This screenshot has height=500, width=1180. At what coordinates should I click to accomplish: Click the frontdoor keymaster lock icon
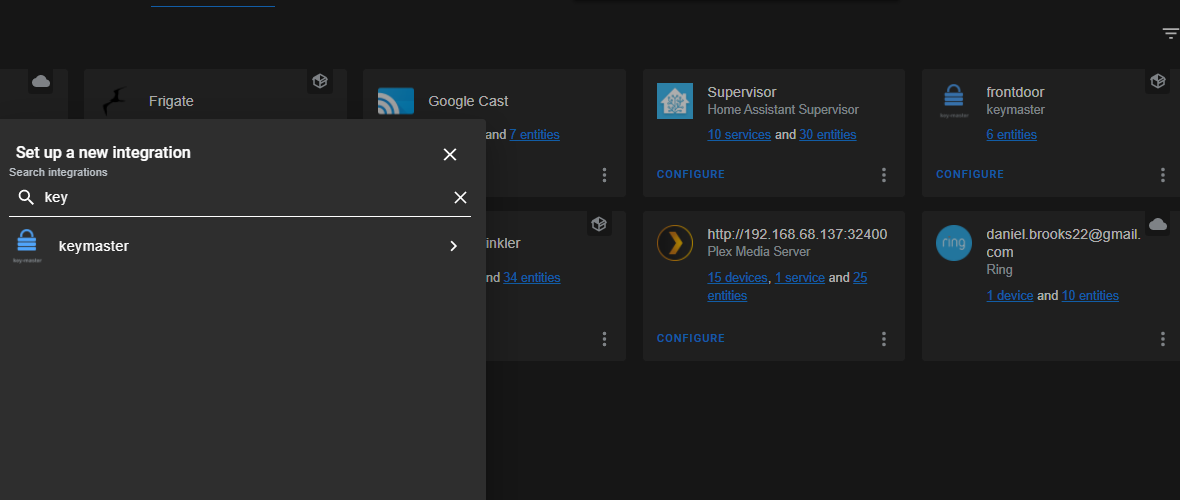click(x=953, y=101)
